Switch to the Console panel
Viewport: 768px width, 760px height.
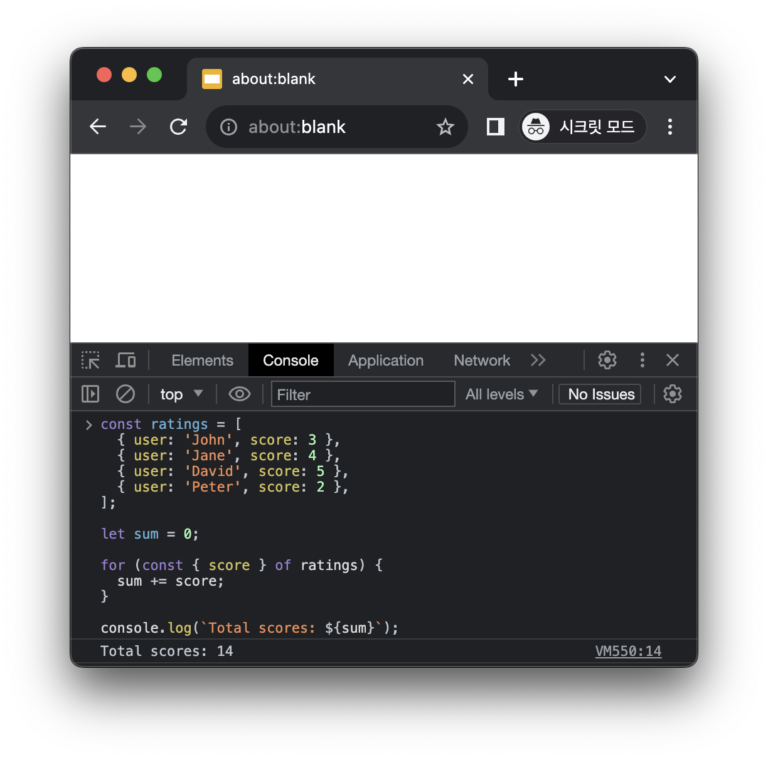[x=290, y=361]
